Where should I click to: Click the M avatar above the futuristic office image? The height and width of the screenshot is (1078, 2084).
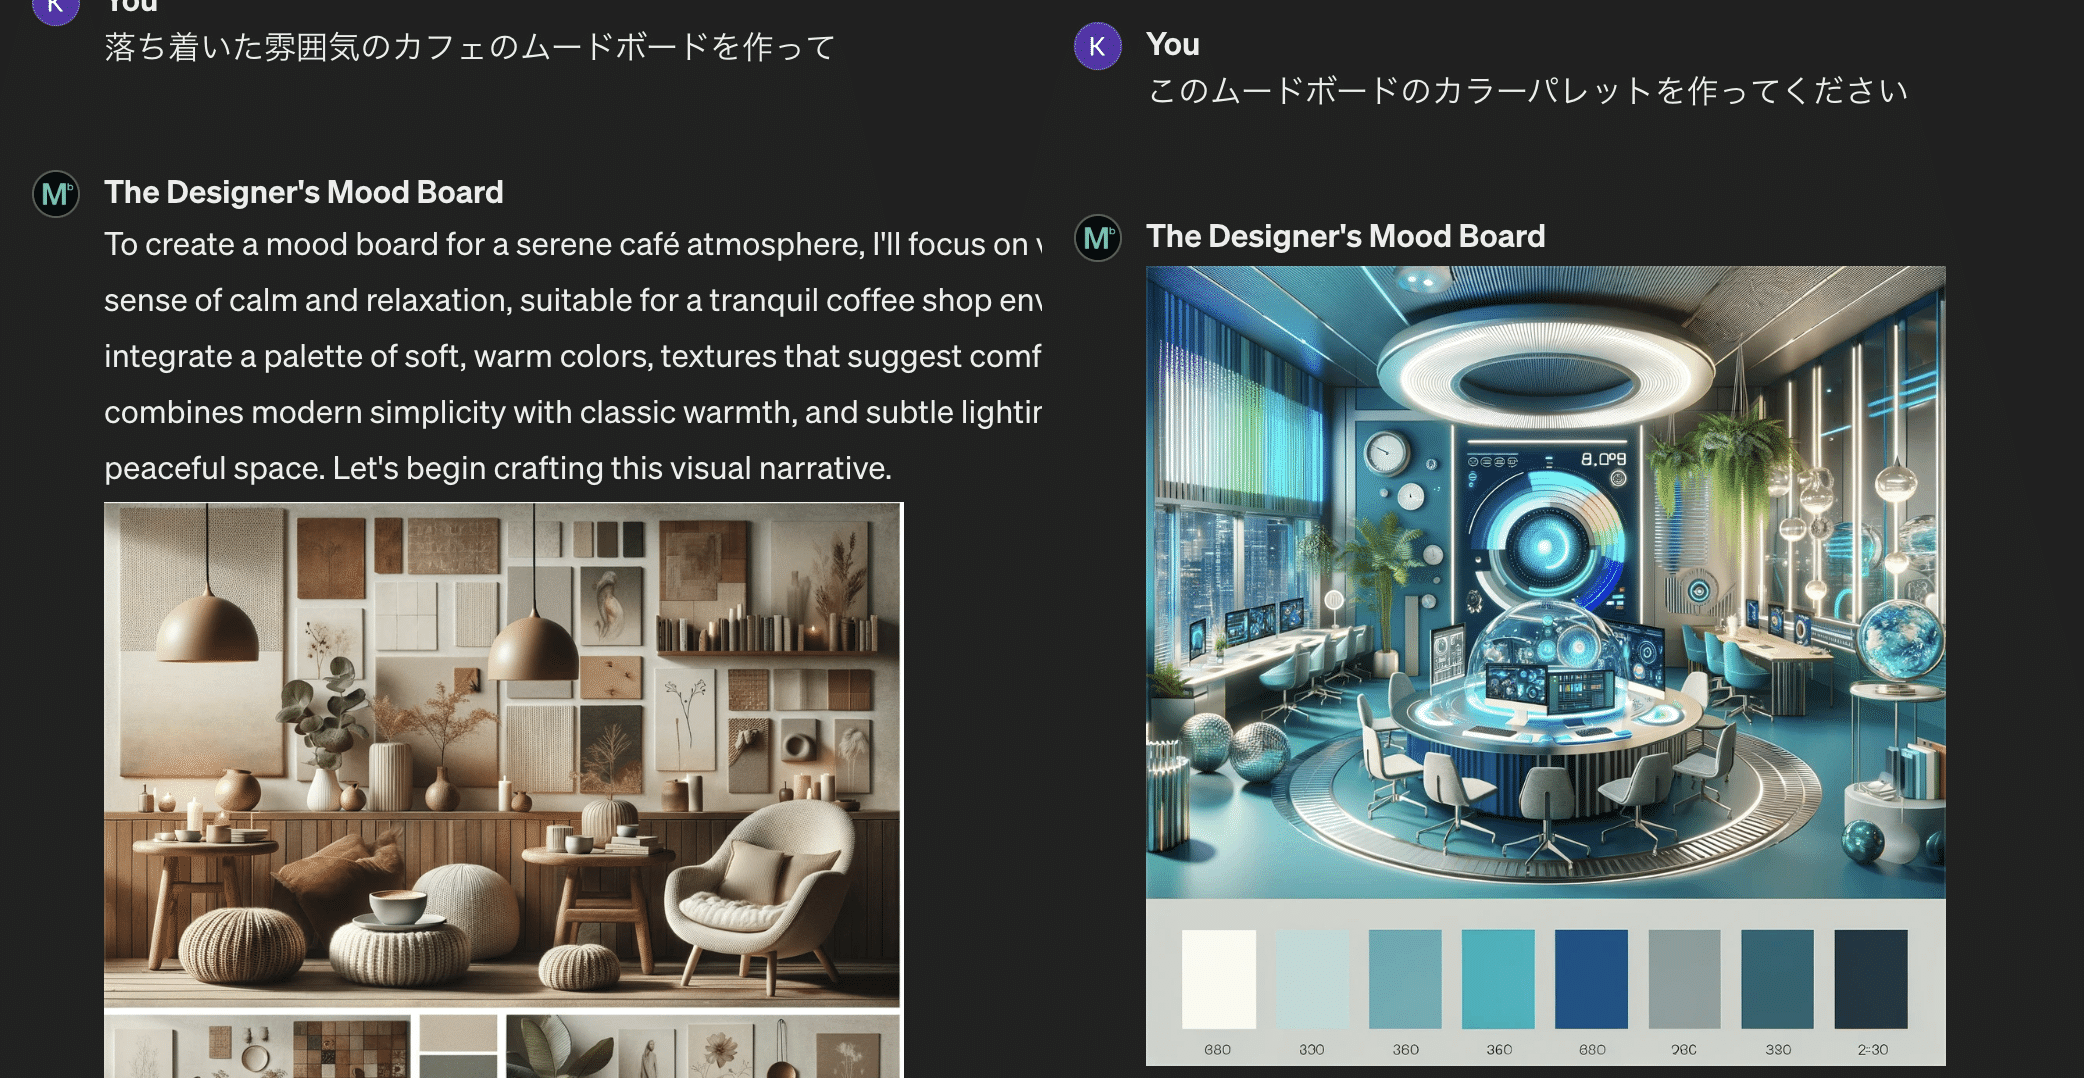(1097, 238)
